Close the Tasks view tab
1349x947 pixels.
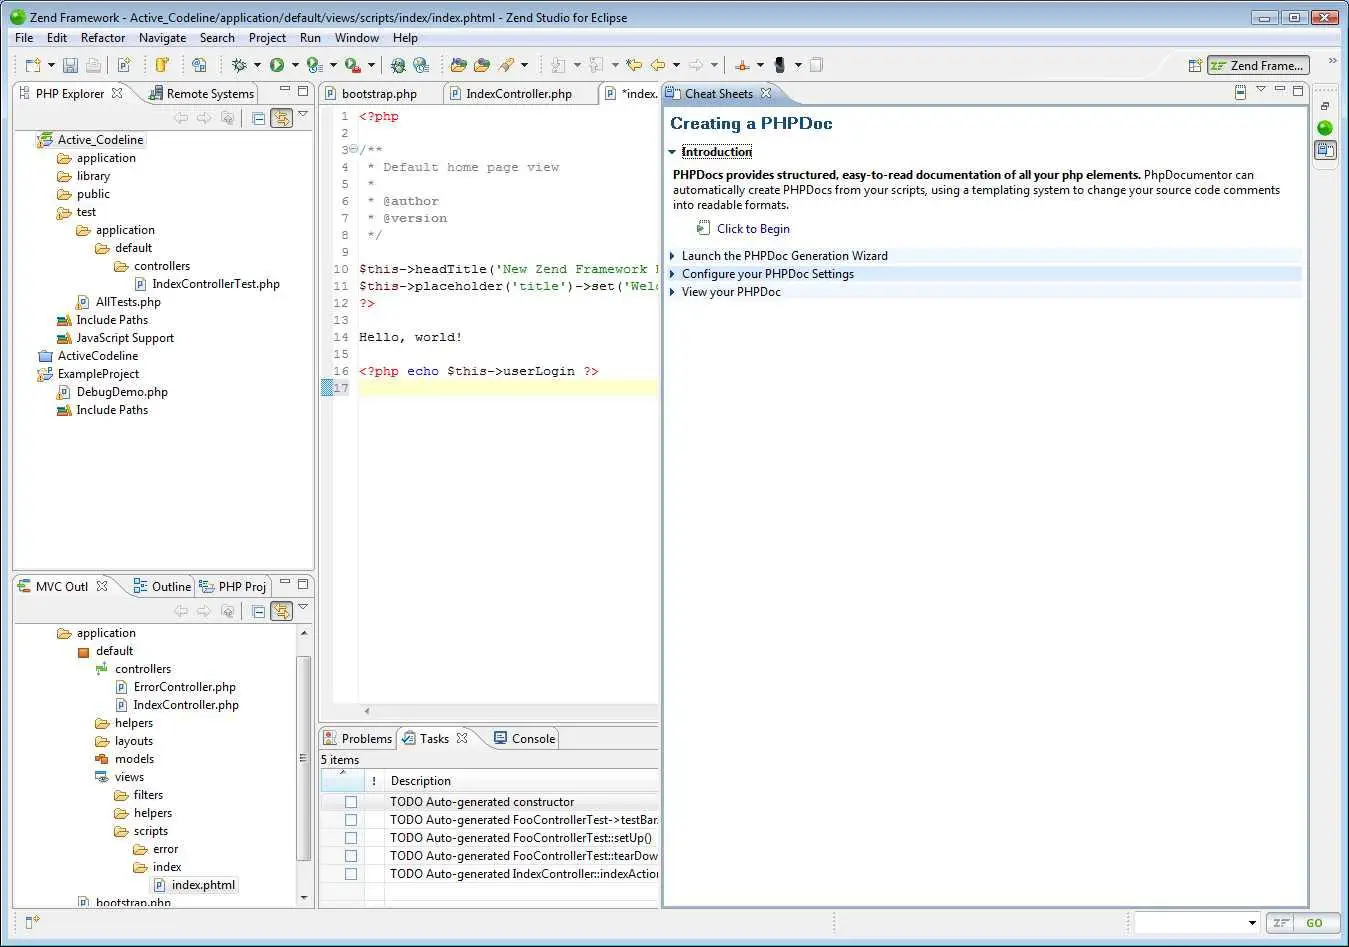click(x=462, y=738)
